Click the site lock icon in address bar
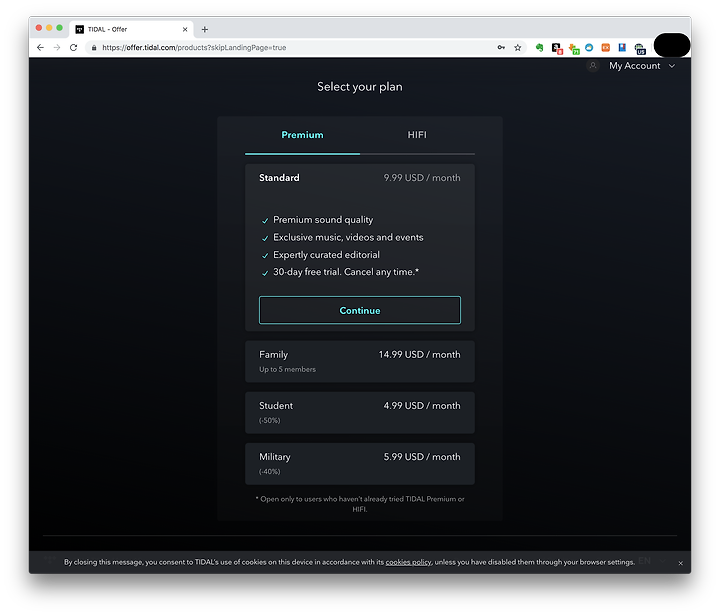The height and width of the screenshot is (615, 720). coord(94,47)
